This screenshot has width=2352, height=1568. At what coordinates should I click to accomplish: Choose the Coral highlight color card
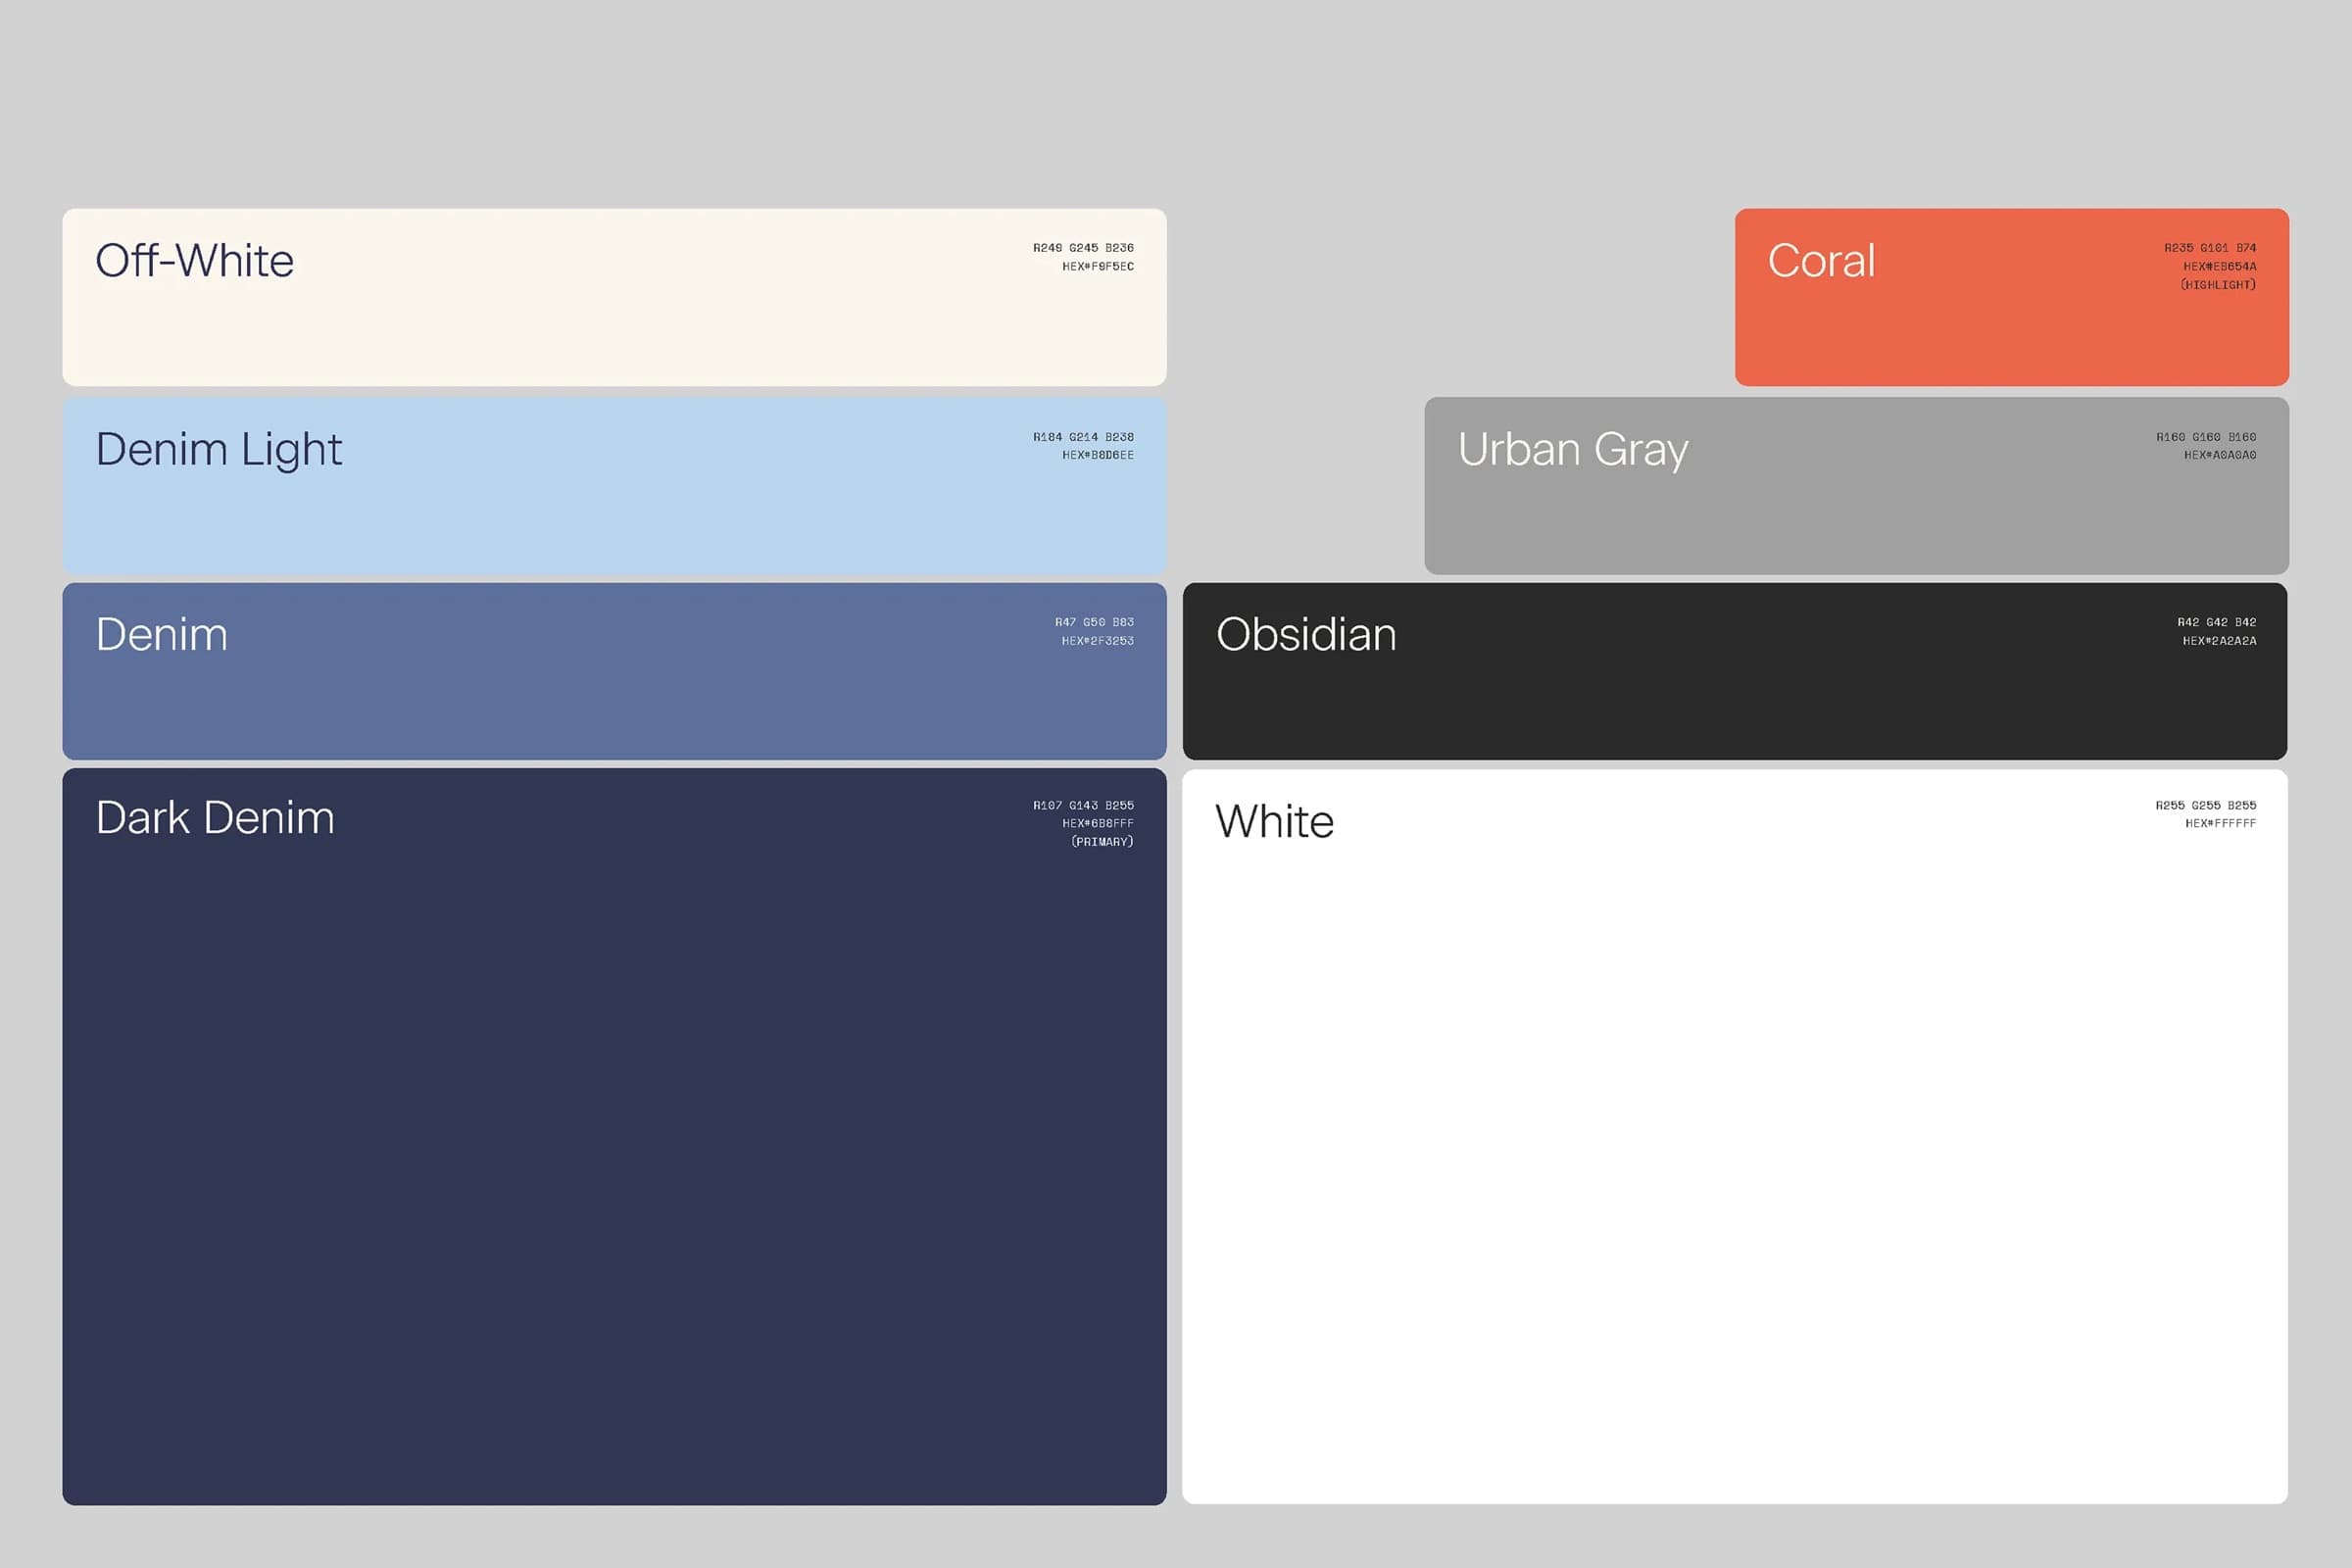(2012, 297)
